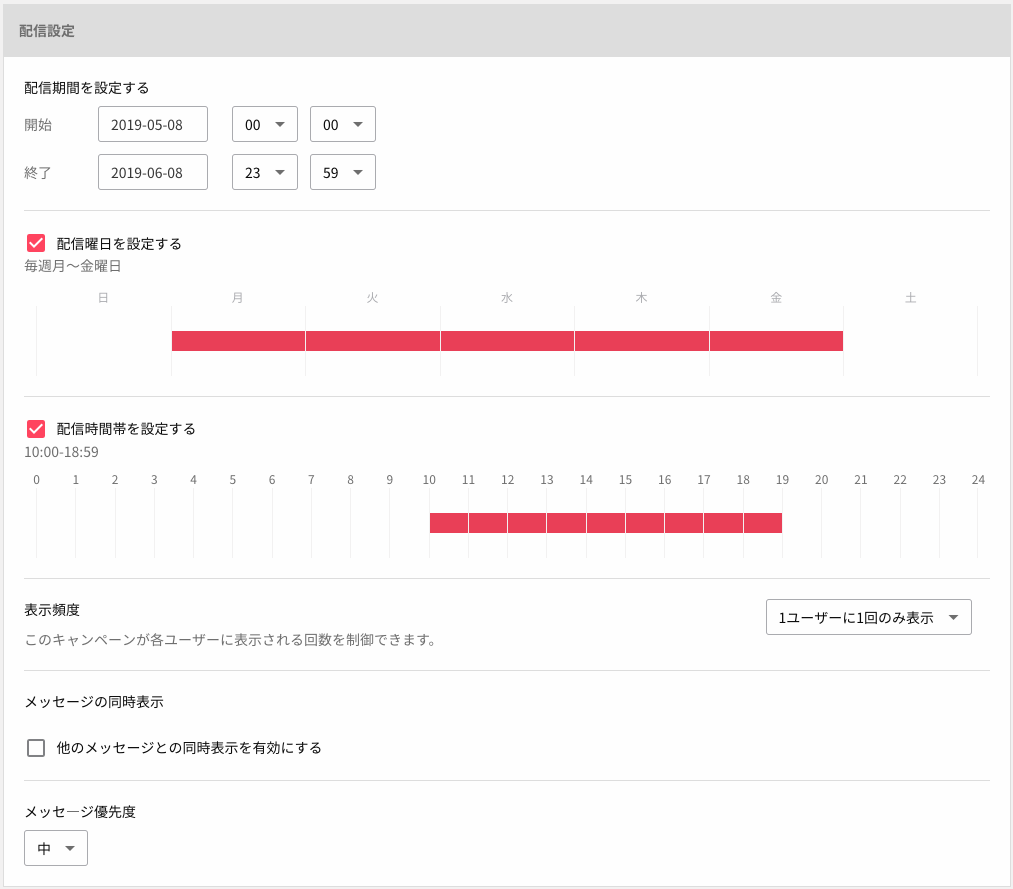Click the 表示頻度 label
The width and height of the screenshot is (1013, 889).
pos(52,609)
